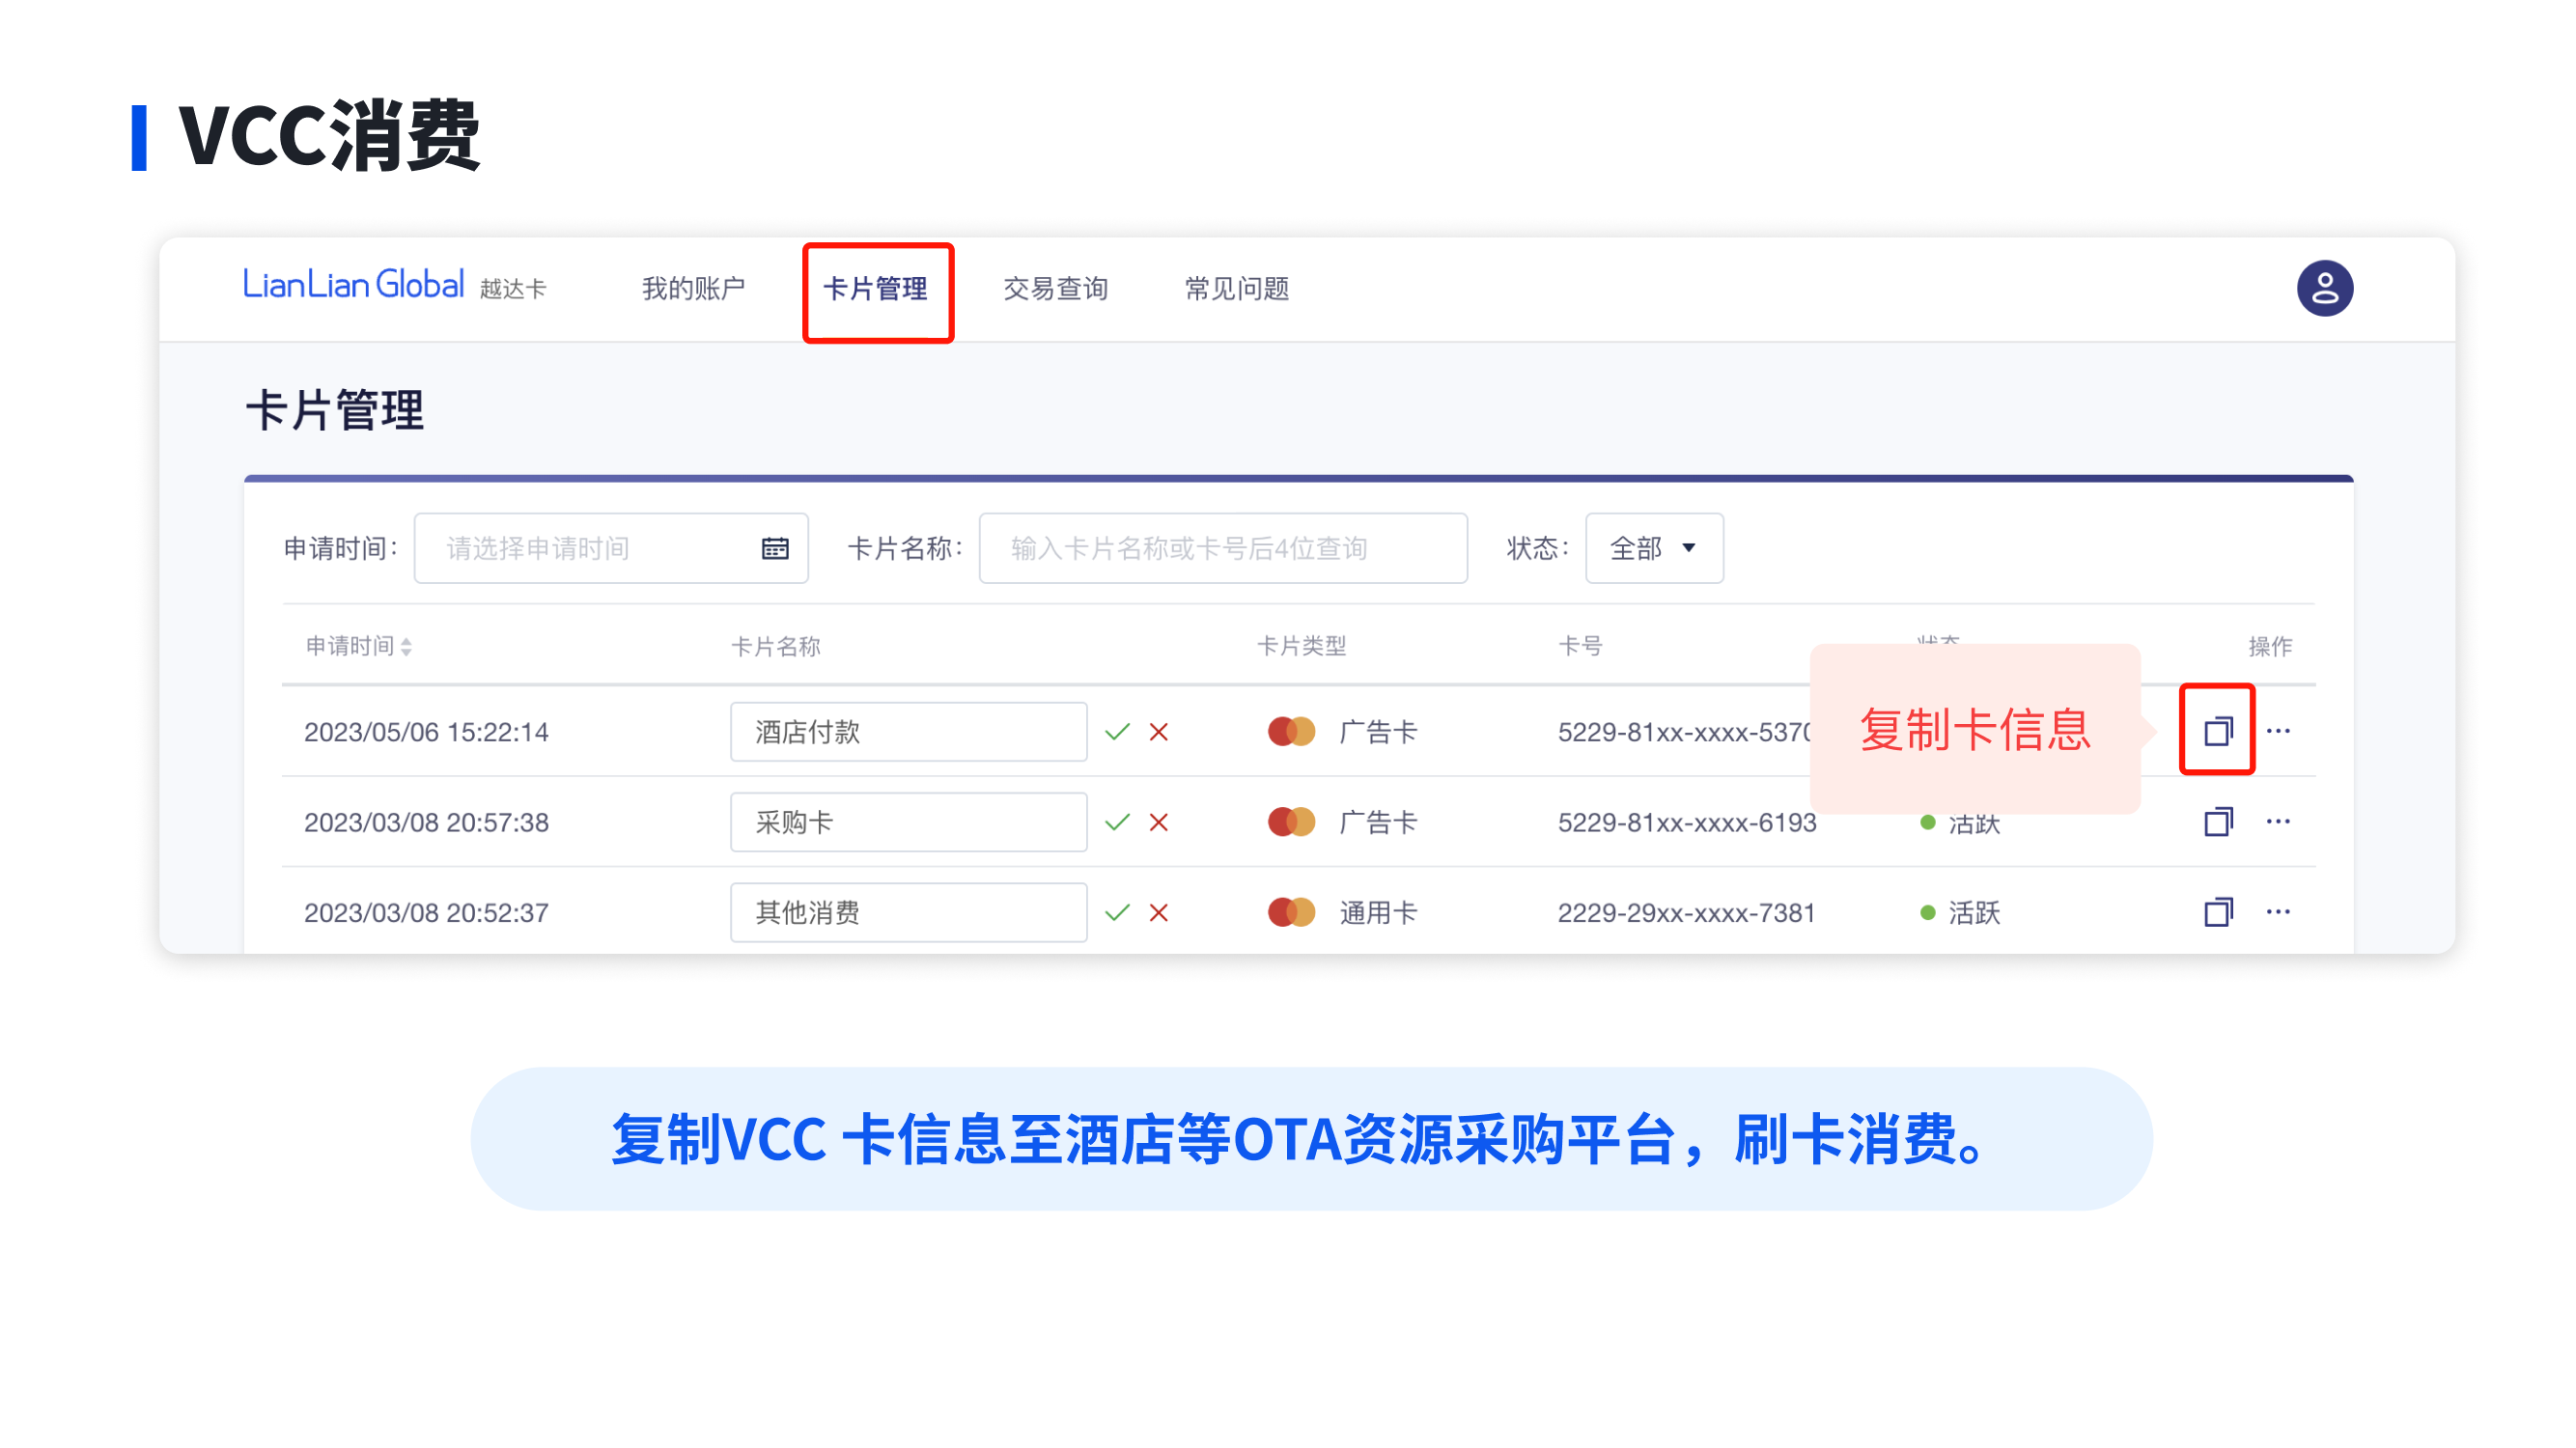Viewport: 2576px width, 1448px height.
Task: Open more options for 采购卡 card
Action: tap(2278, 822)
